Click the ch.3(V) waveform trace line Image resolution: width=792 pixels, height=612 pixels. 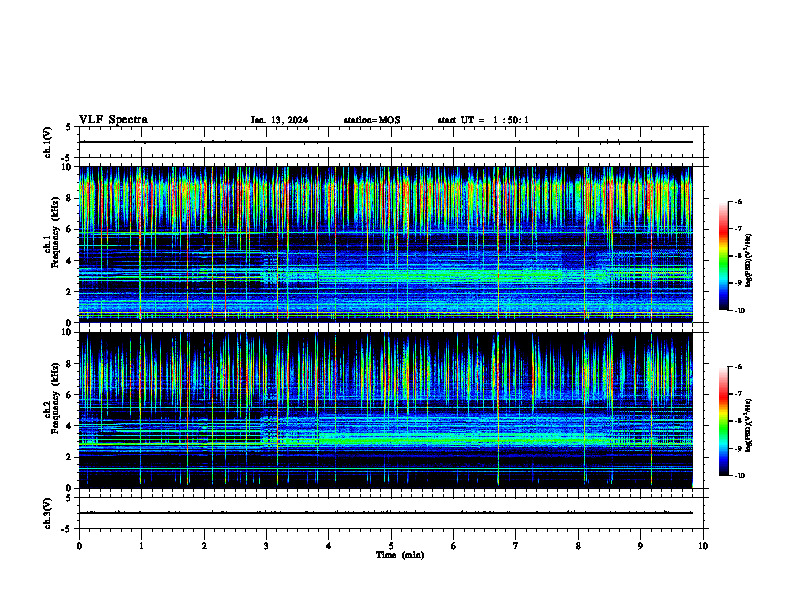tap(386, 513)
